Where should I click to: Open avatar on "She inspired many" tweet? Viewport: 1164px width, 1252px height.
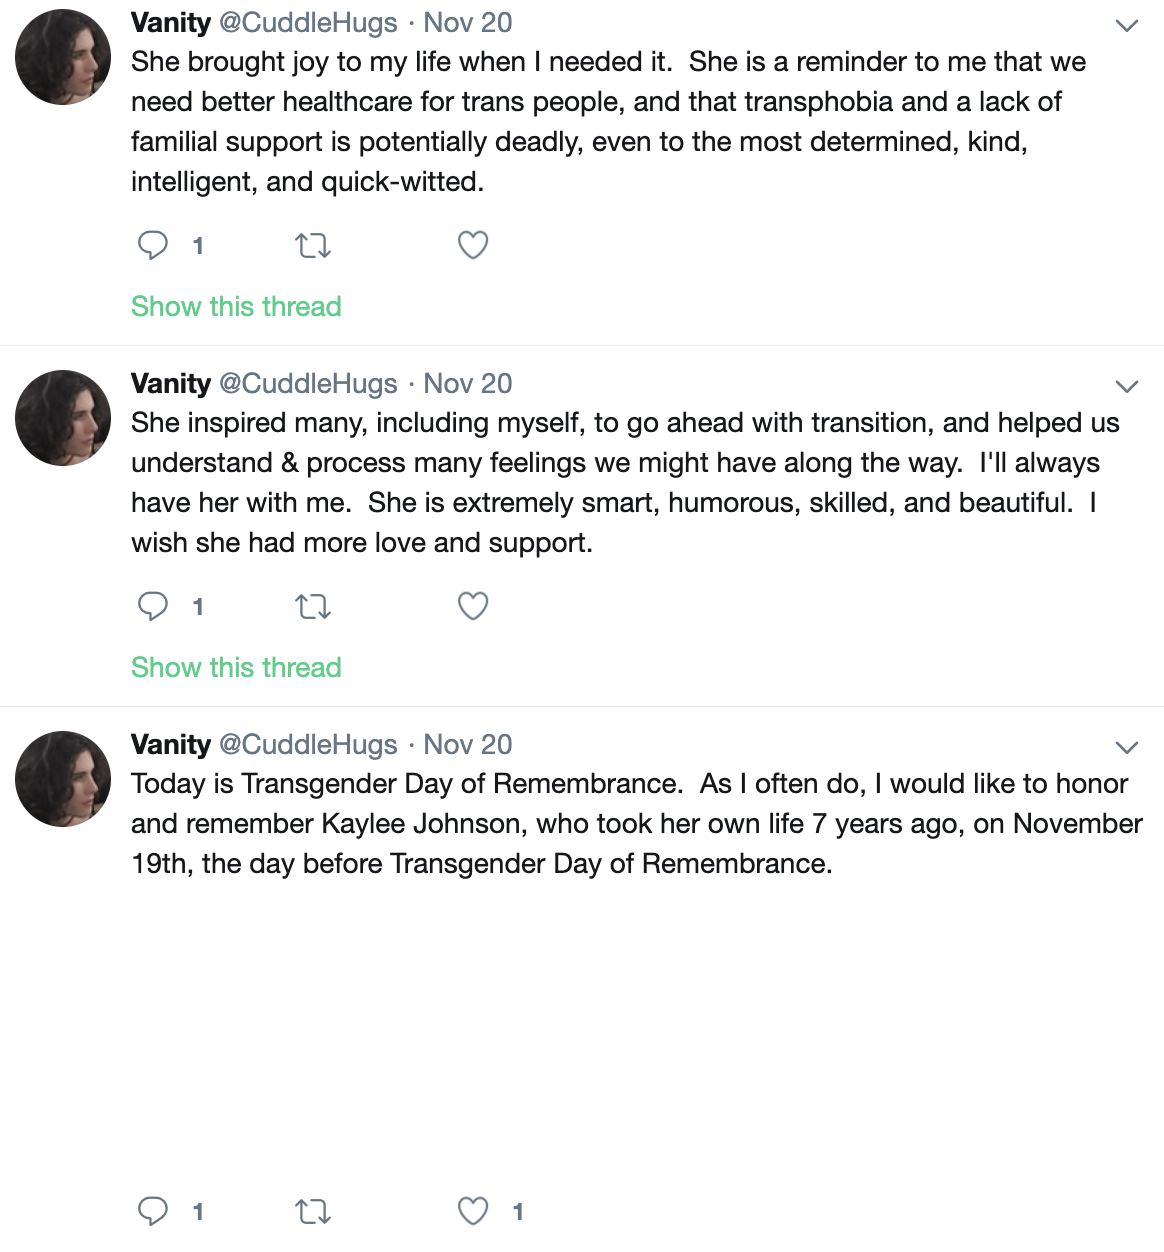coord(62,418)
